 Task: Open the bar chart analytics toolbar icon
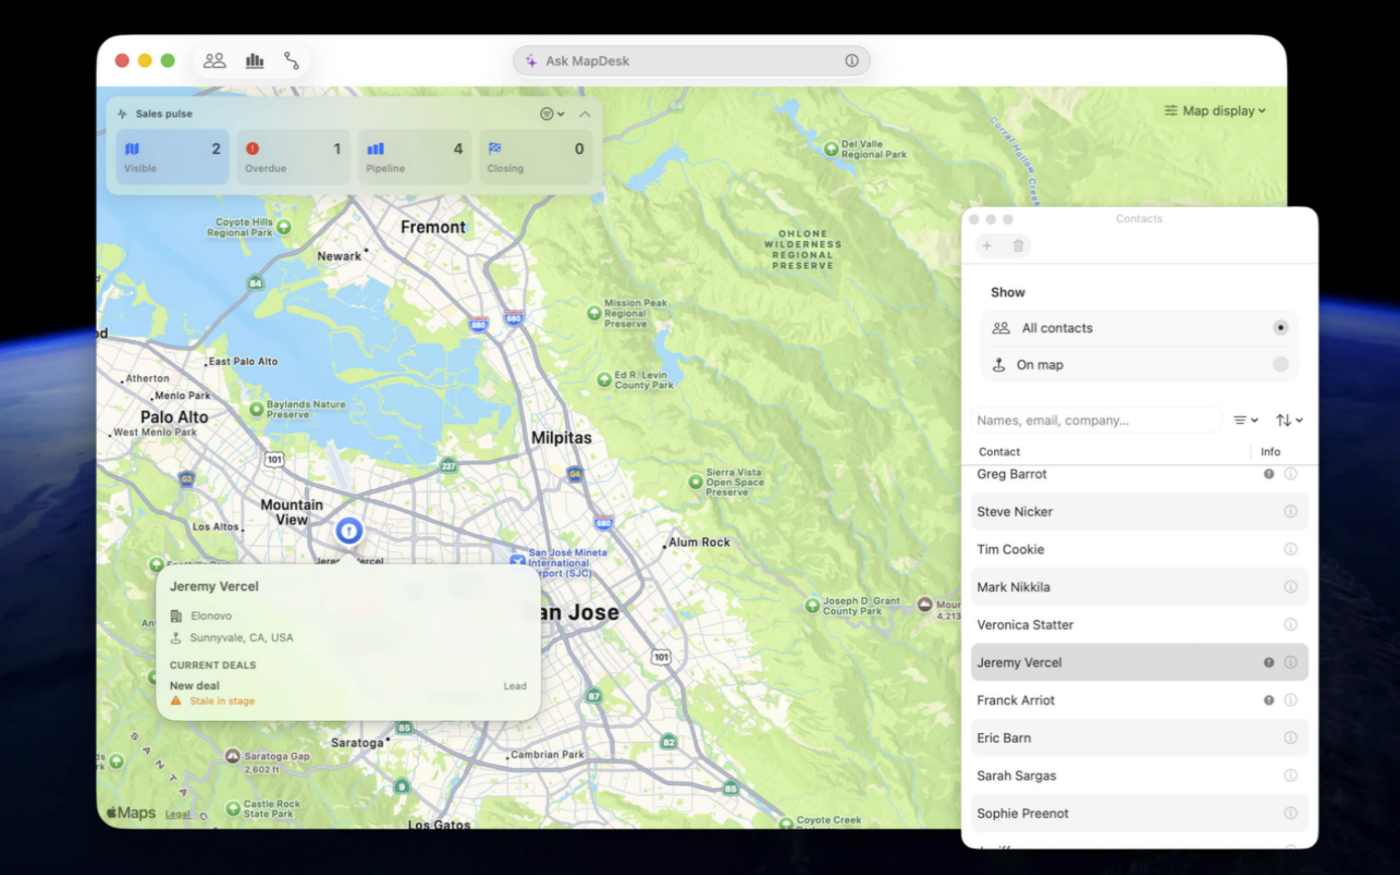point(255,61)
